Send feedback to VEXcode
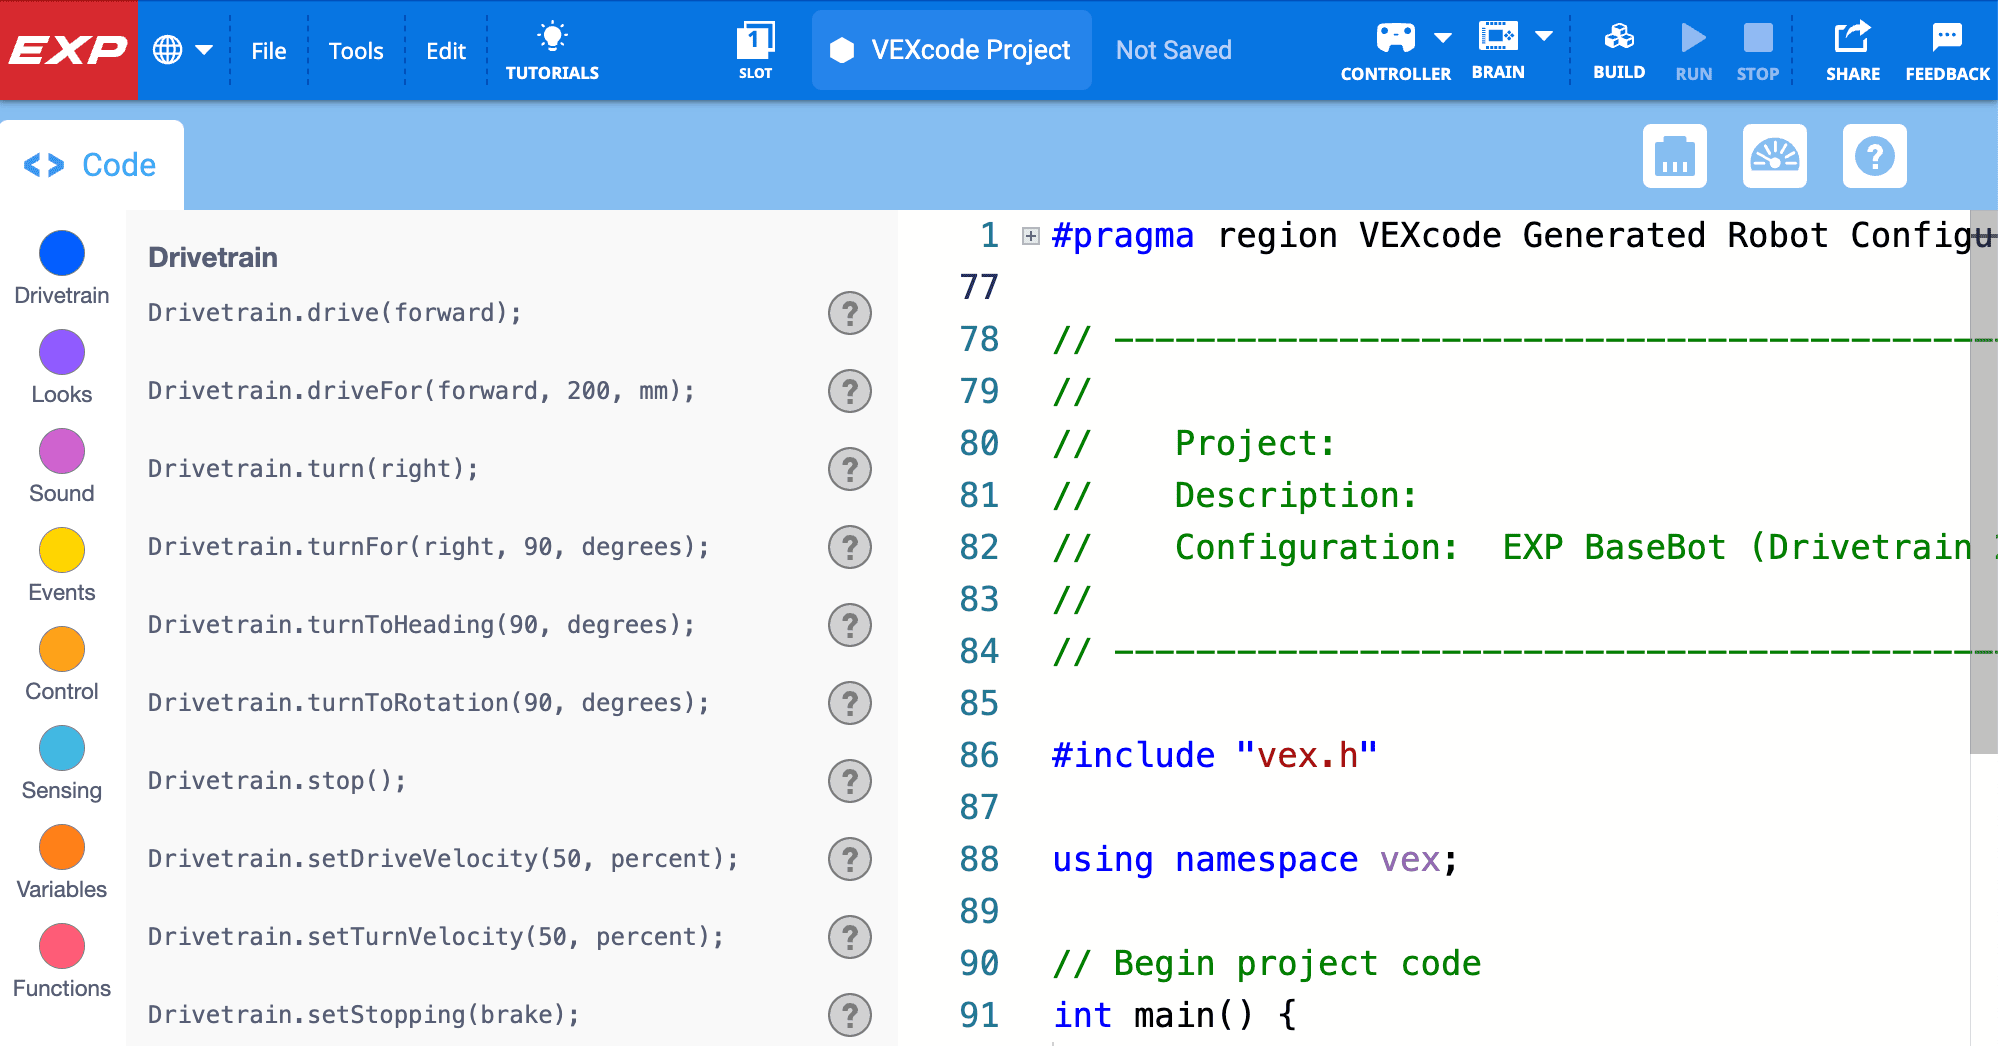 1946,48
